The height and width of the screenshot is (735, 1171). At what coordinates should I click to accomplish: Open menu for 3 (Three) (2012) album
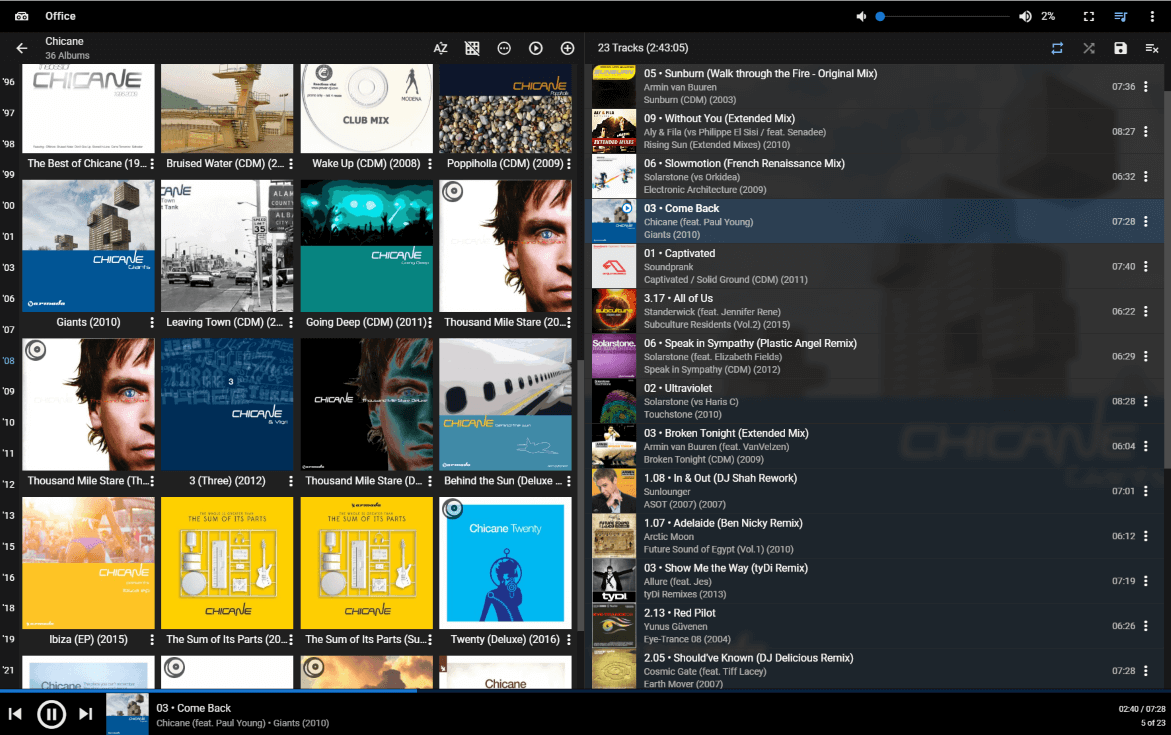click(291, 481)
